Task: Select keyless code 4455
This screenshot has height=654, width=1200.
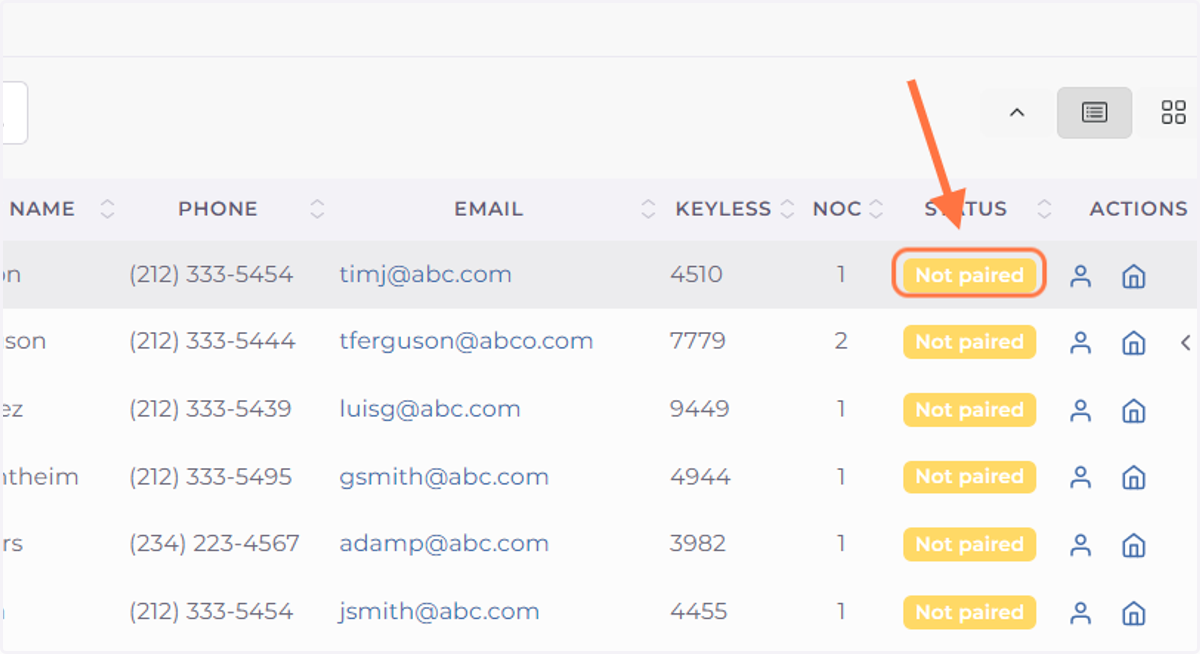Action: (x=698, y=612)
